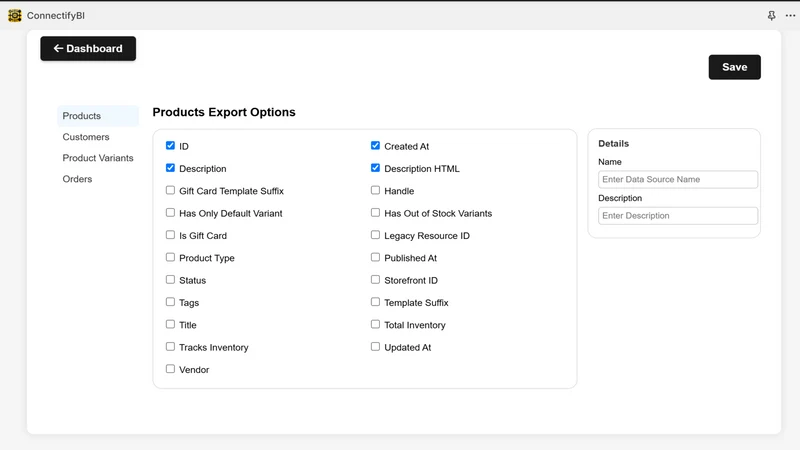Tick Has Only Default Variant checkbox

pyautogui.click(x=170, y=213)
